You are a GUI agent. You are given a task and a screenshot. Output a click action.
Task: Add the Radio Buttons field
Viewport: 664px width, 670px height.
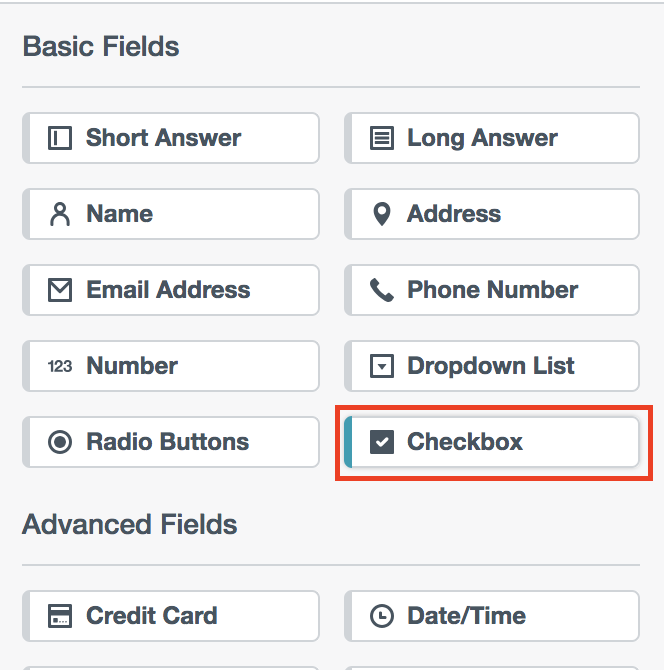(172, 442)
